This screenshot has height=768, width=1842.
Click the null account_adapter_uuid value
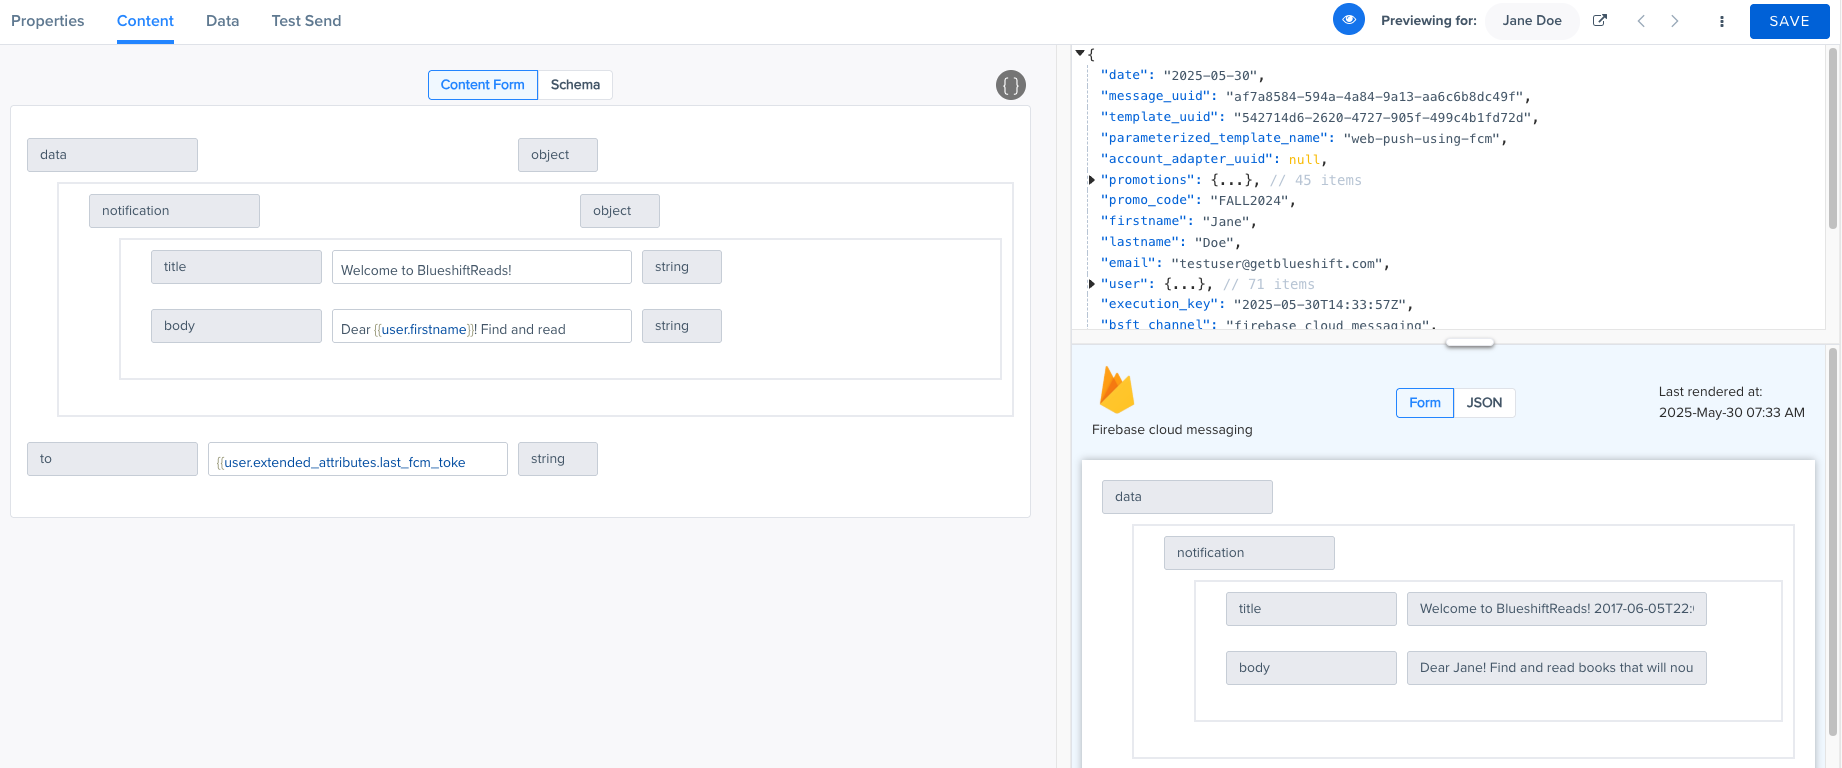pos(1304,160)
